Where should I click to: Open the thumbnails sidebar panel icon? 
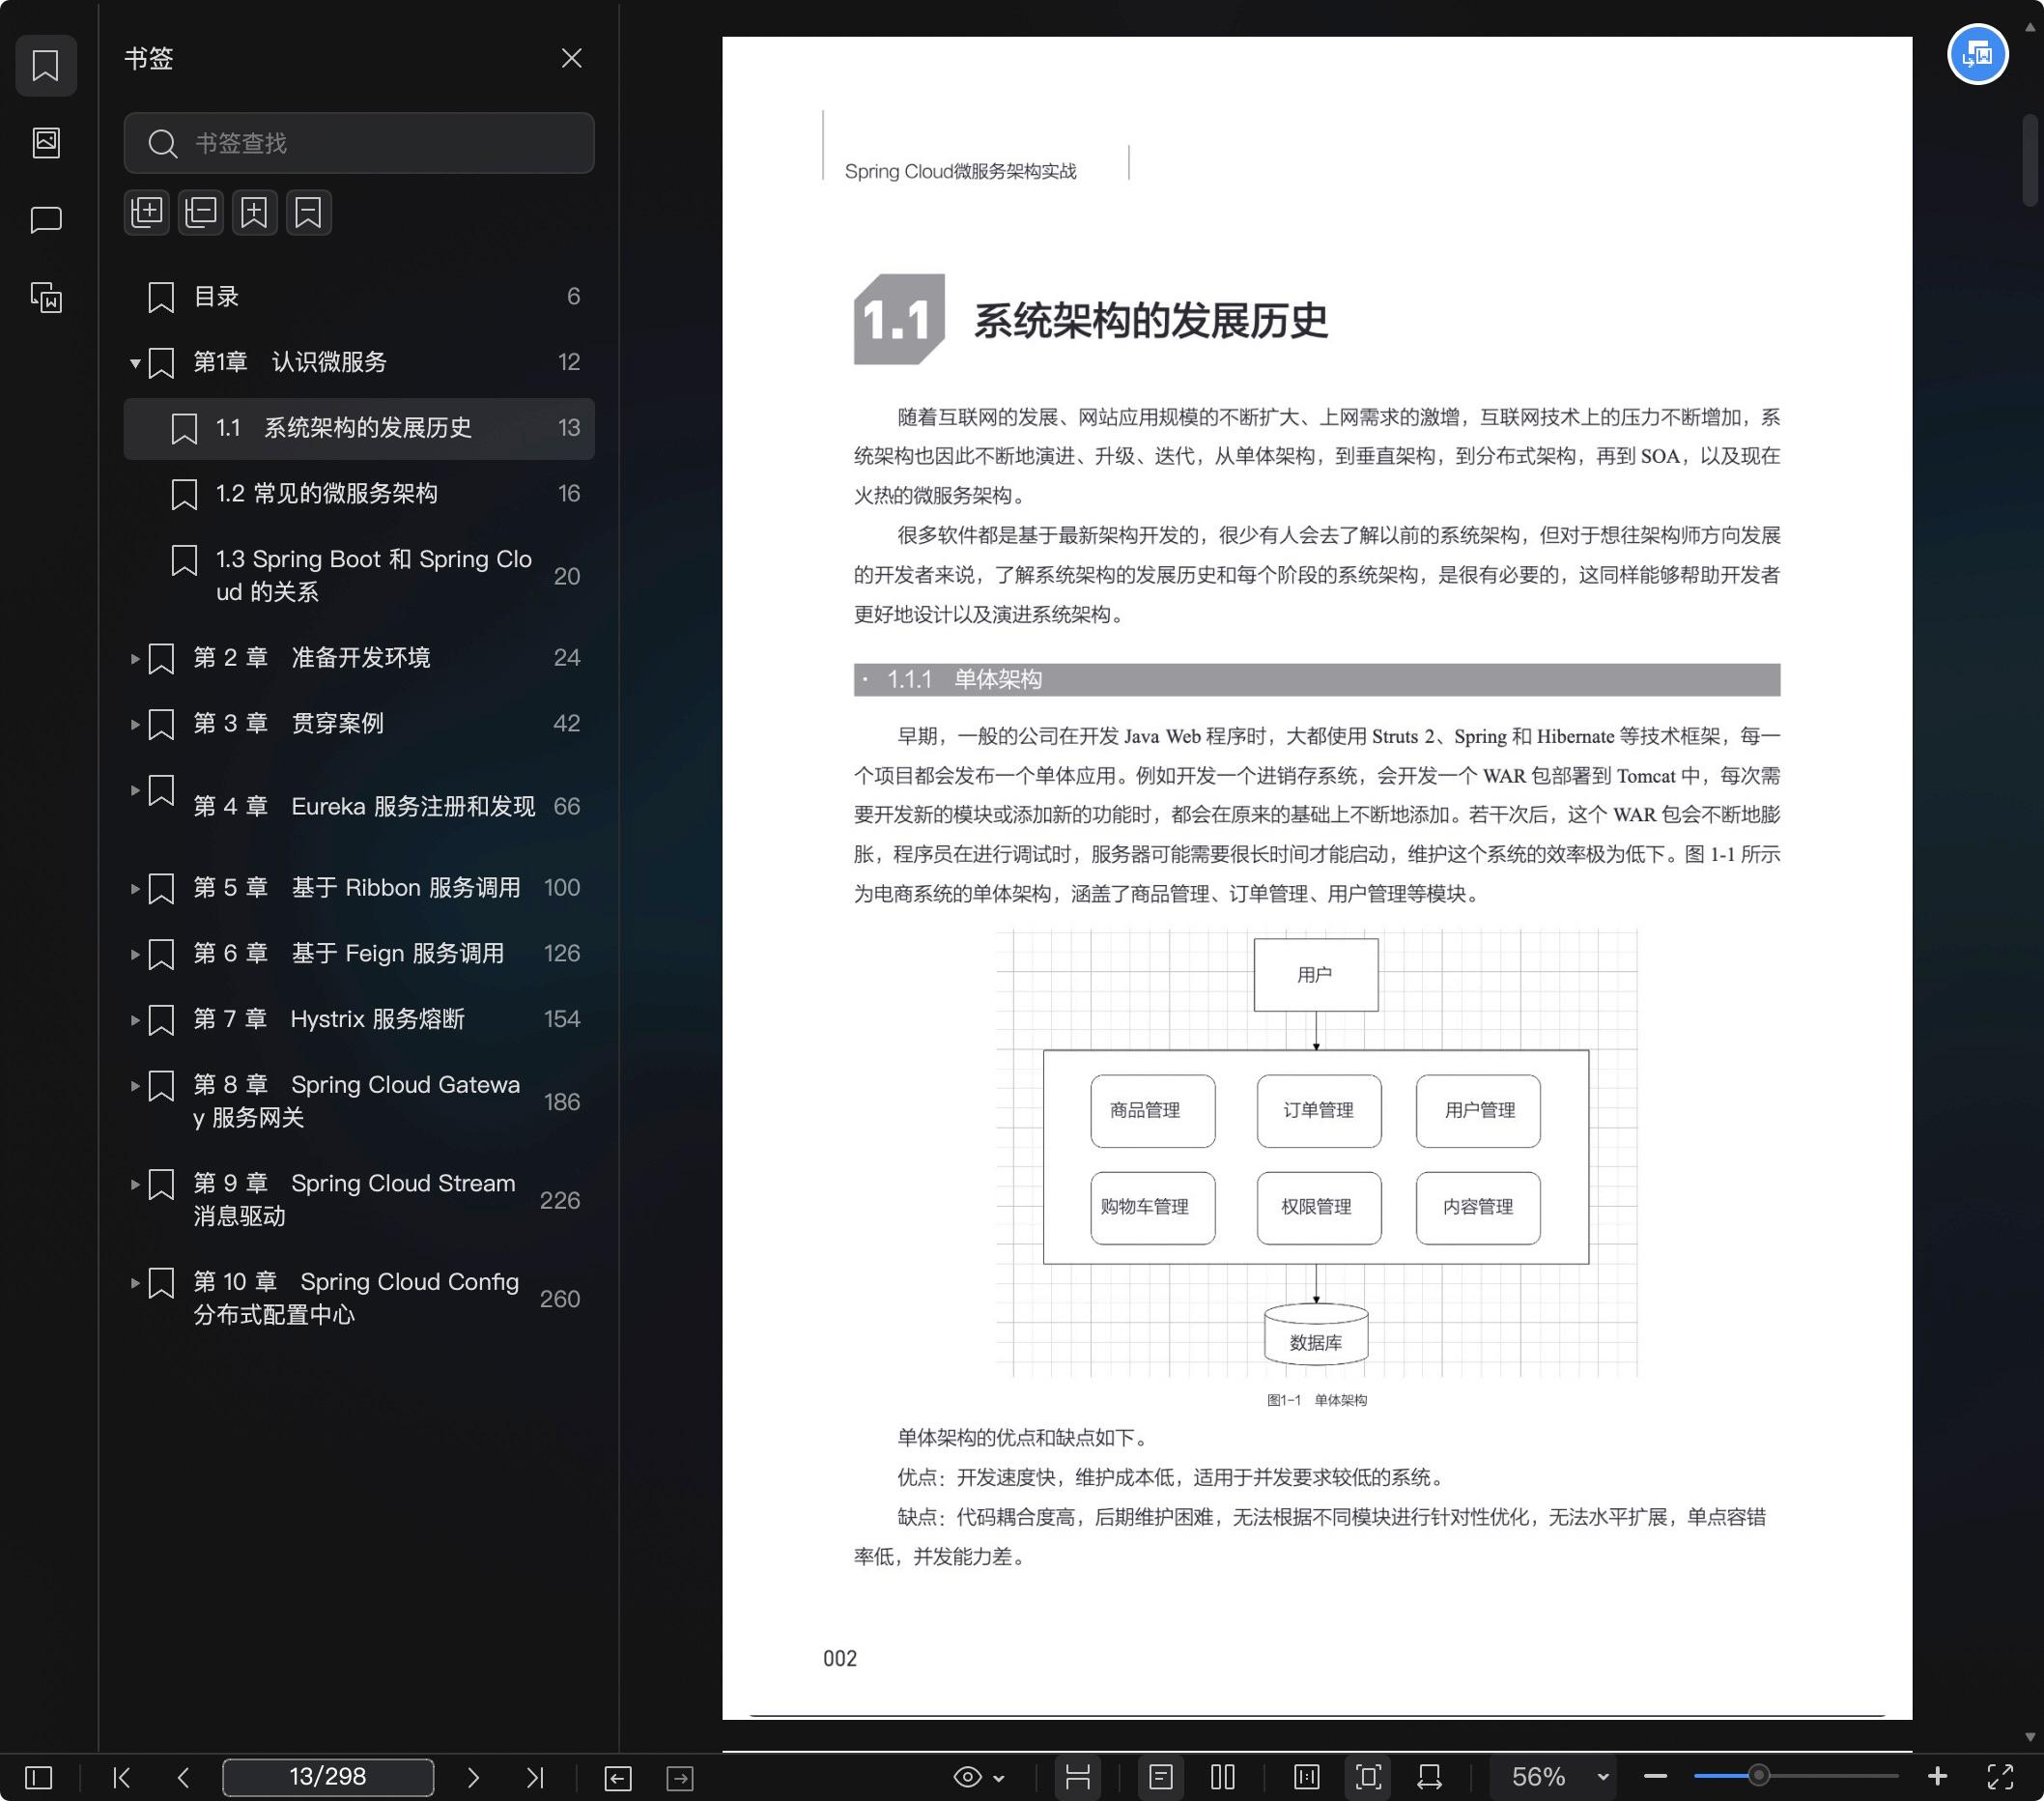click(46, 142)
